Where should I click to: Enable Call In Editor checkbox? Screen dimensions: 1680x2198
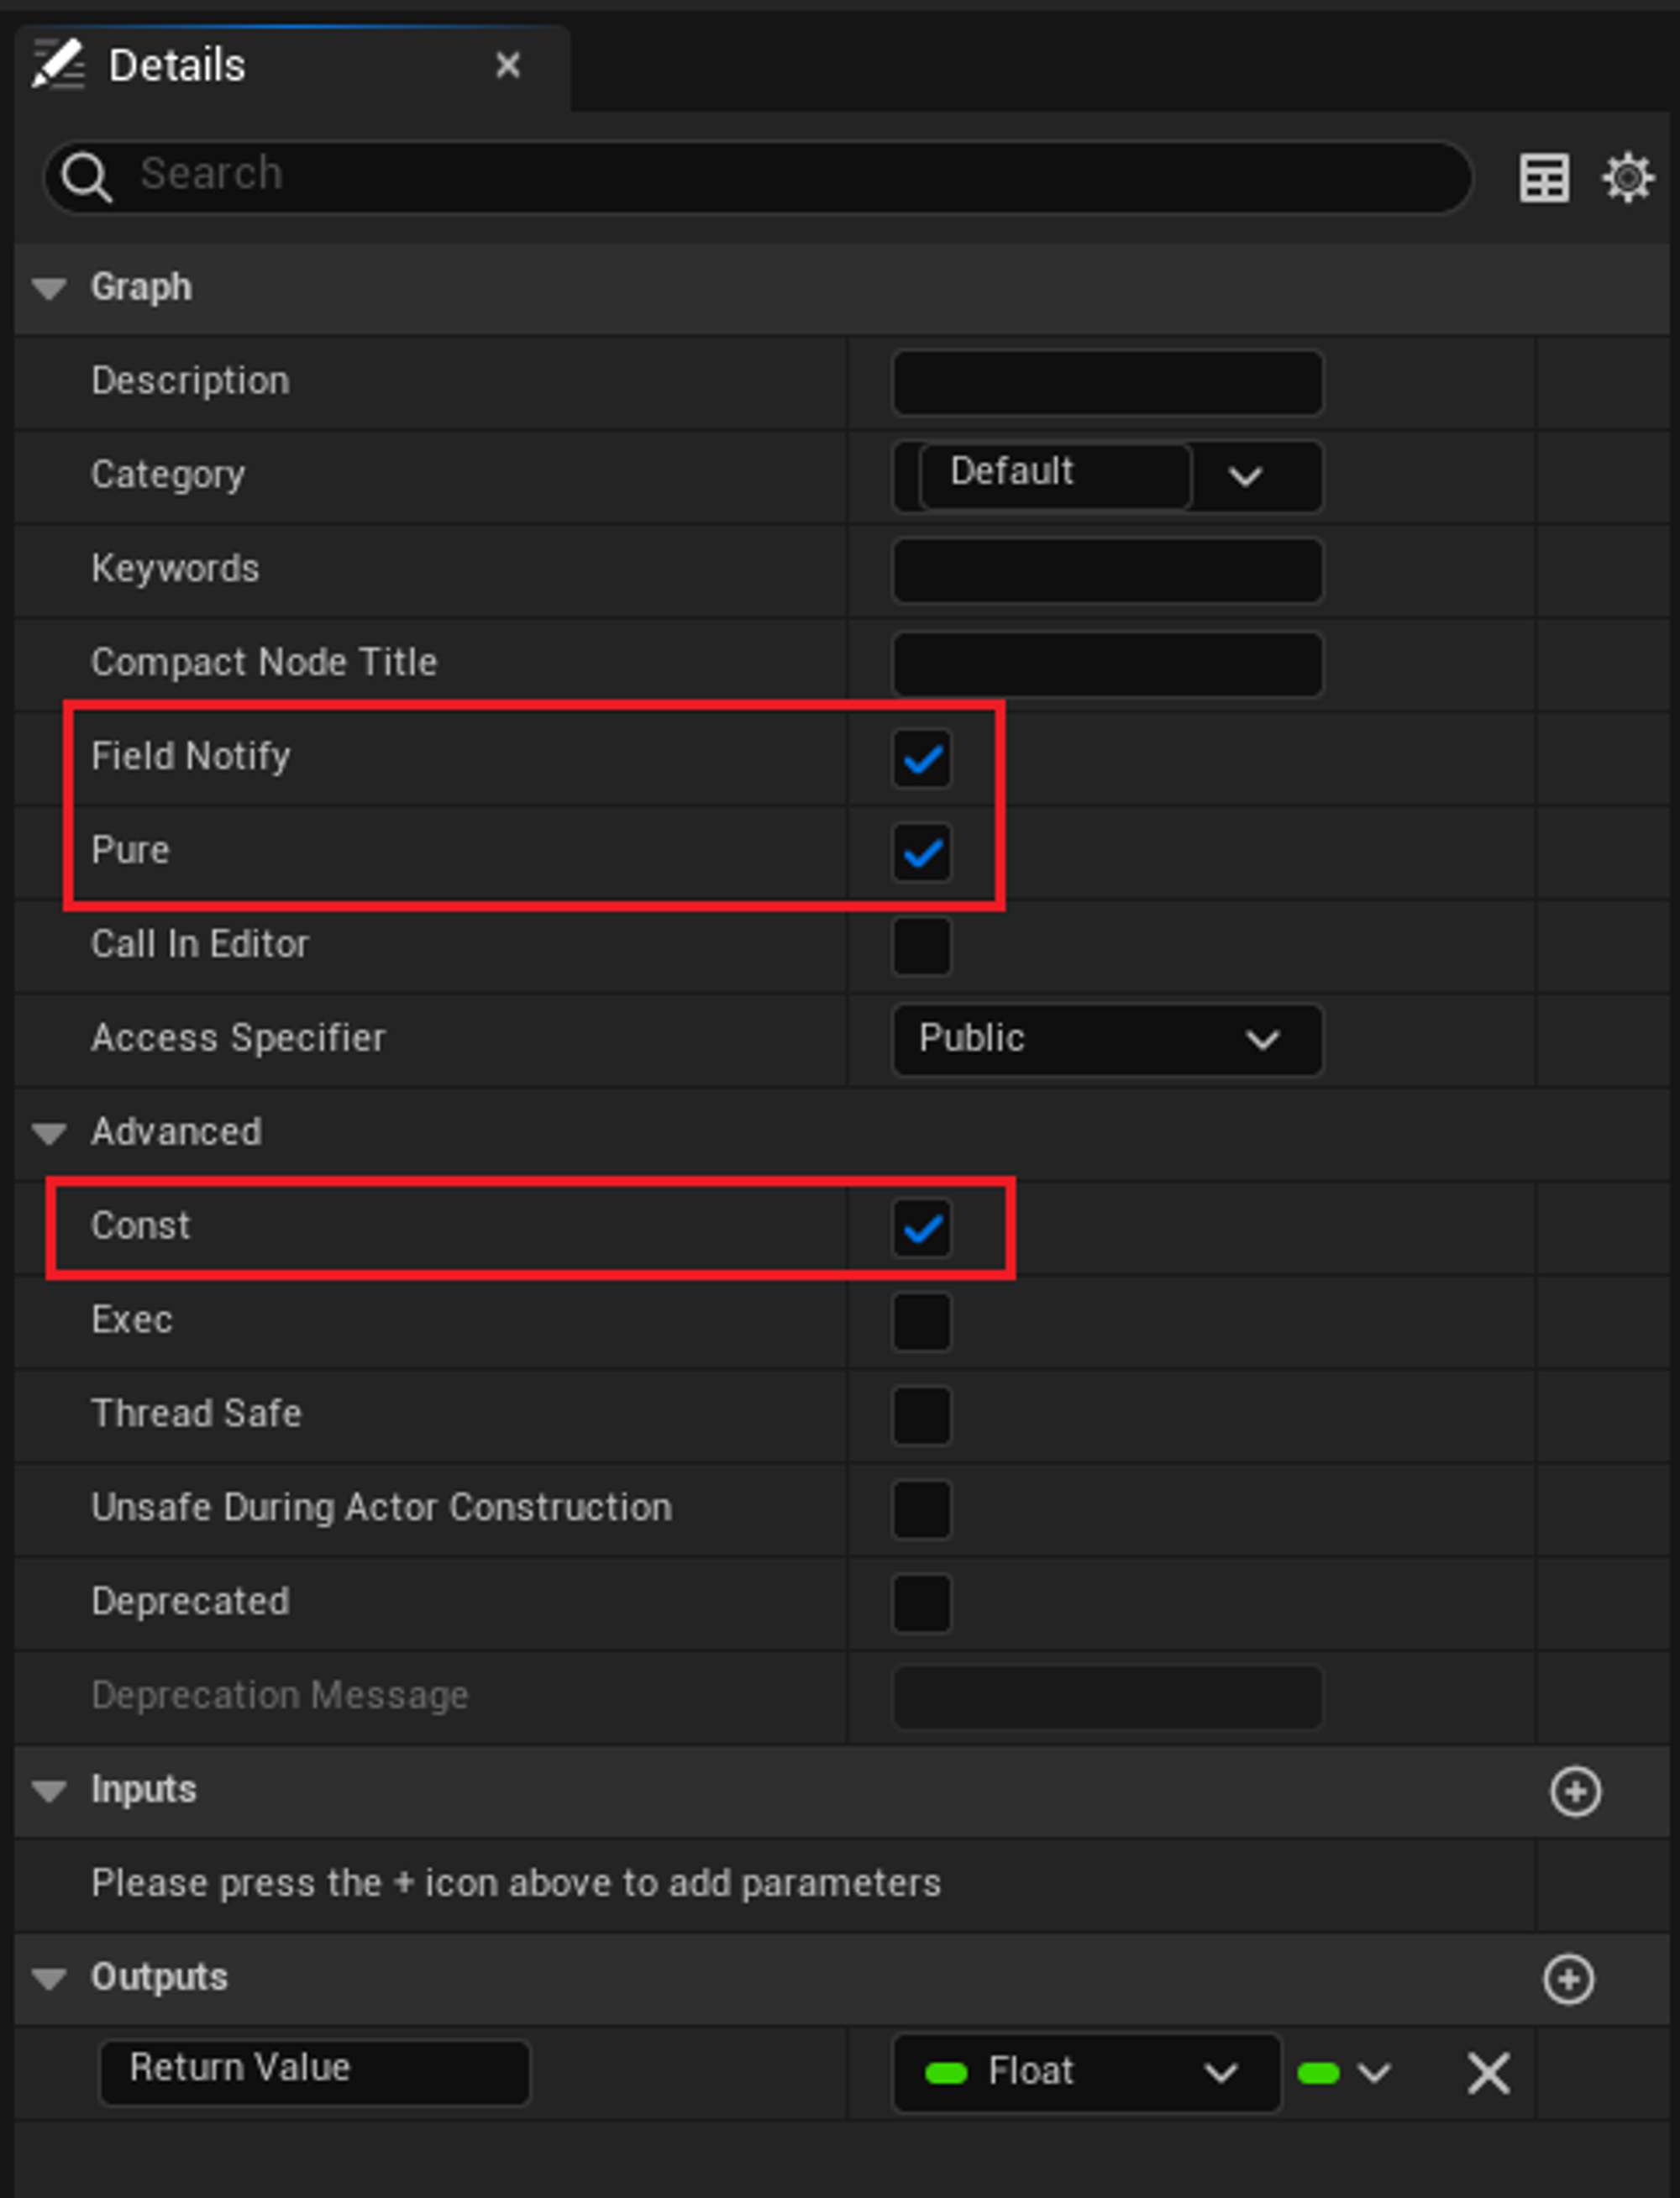[x=921, y=946]
